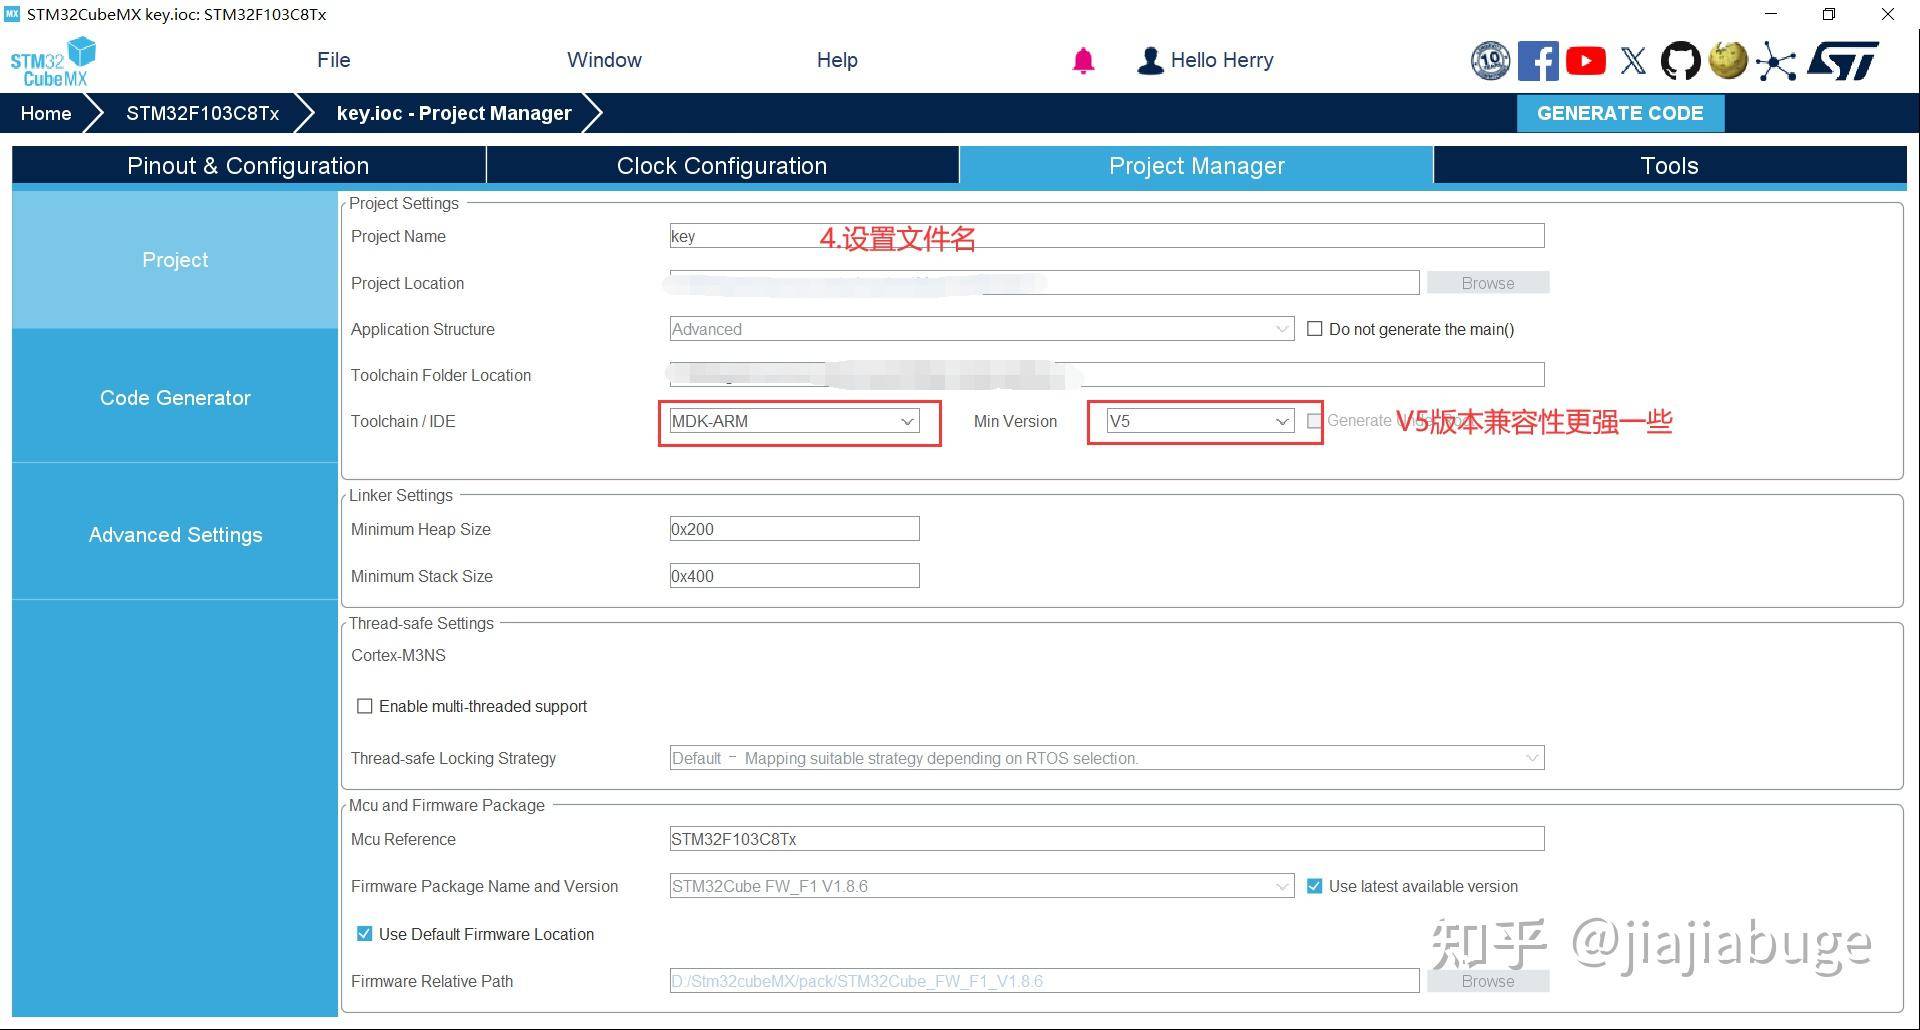Open the Code Generator side panel

click(175, 397)
